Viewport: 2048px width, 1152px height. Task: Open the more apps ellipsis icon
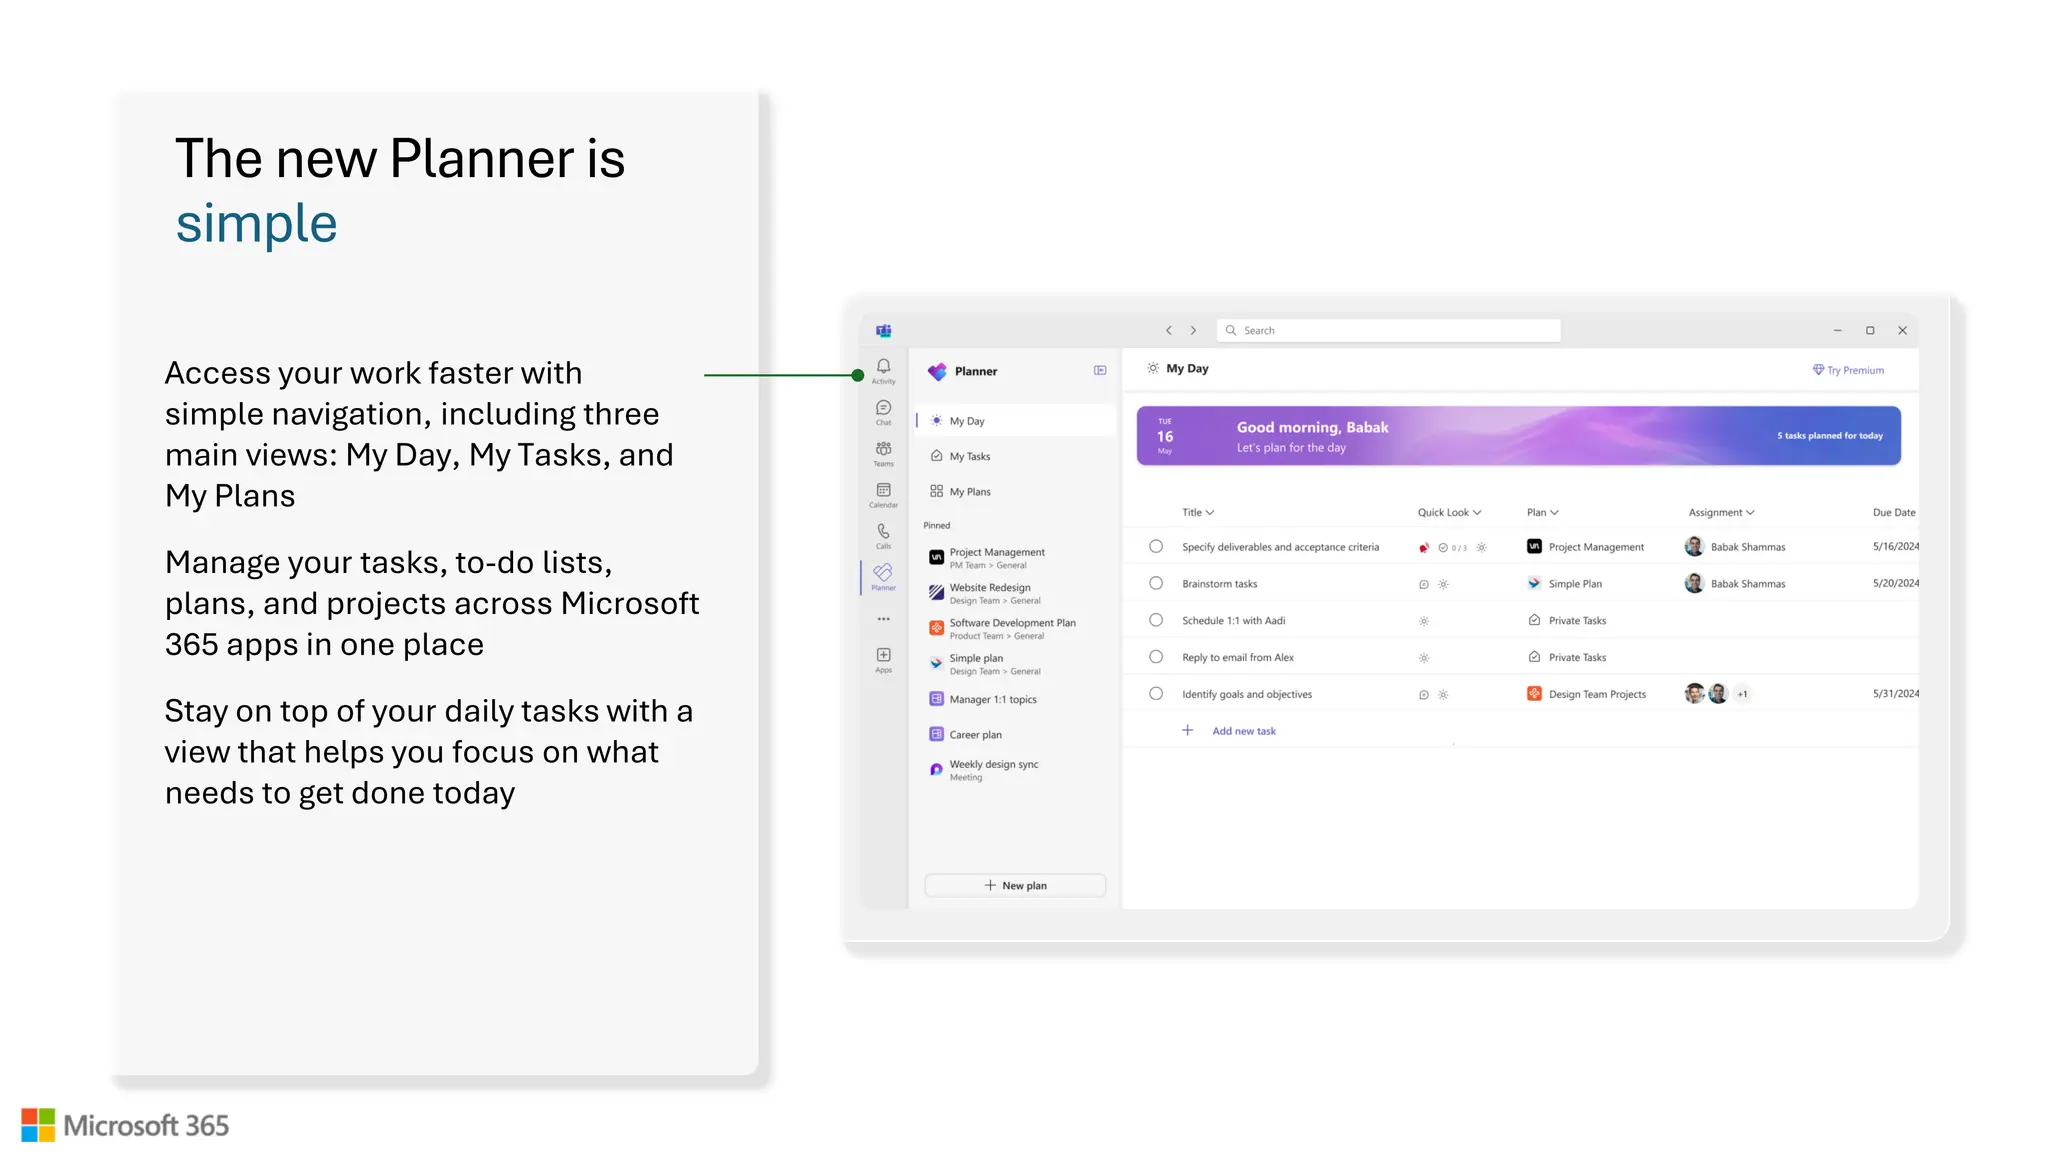pos(883,619)
